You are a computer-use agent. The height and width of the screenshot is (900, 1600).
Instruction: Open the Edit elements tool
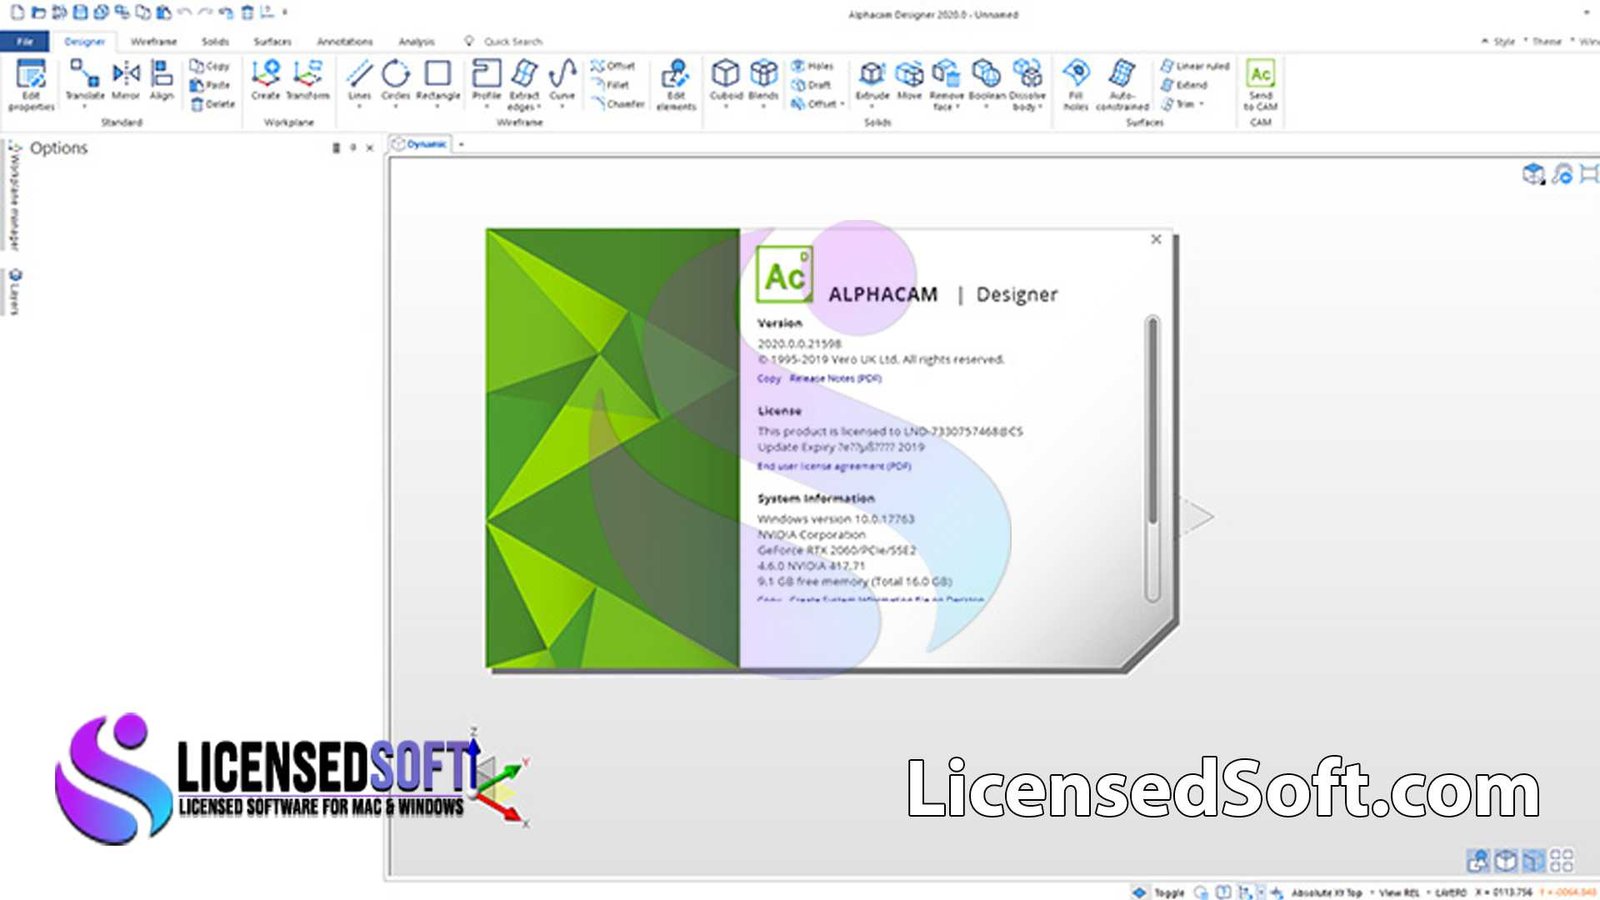pyautogui.click(x=676, y=85)
